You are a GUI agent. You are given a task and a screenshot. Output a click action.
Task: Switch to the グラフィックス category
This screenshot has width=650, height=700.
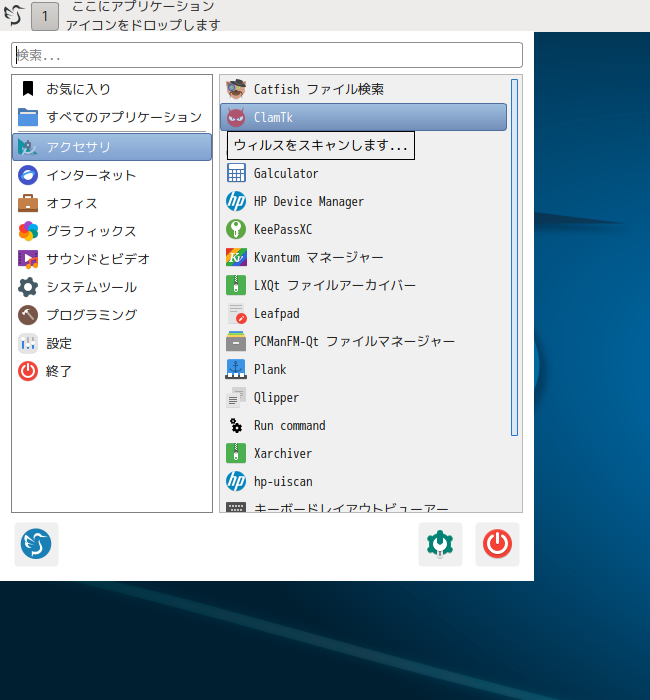112,231
